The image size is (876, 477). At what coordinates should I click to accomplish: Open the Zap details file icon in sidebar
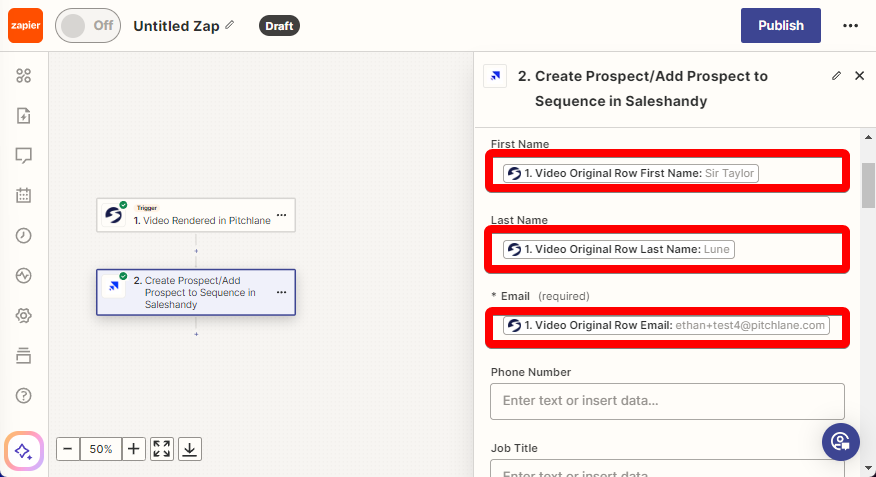[23, 116]
